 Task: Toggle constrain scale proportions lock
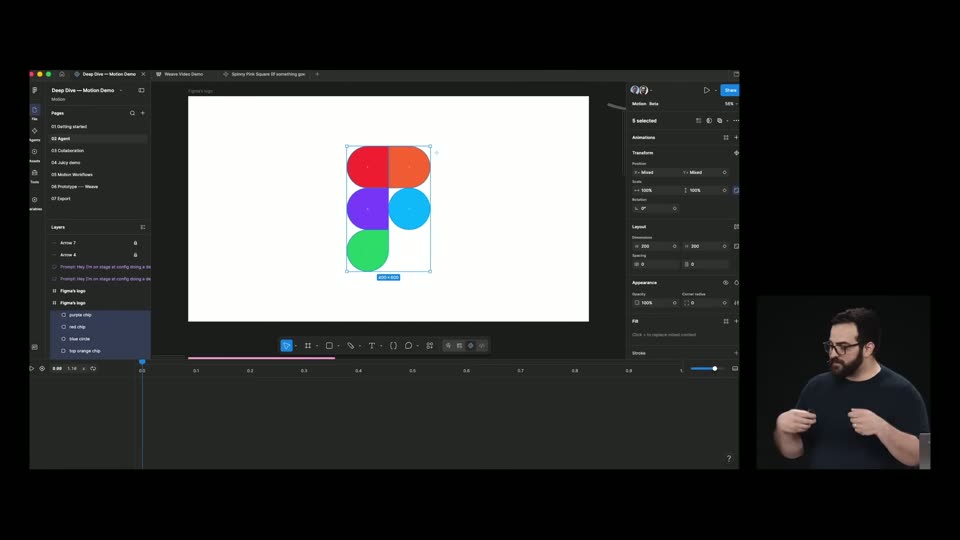736,190
